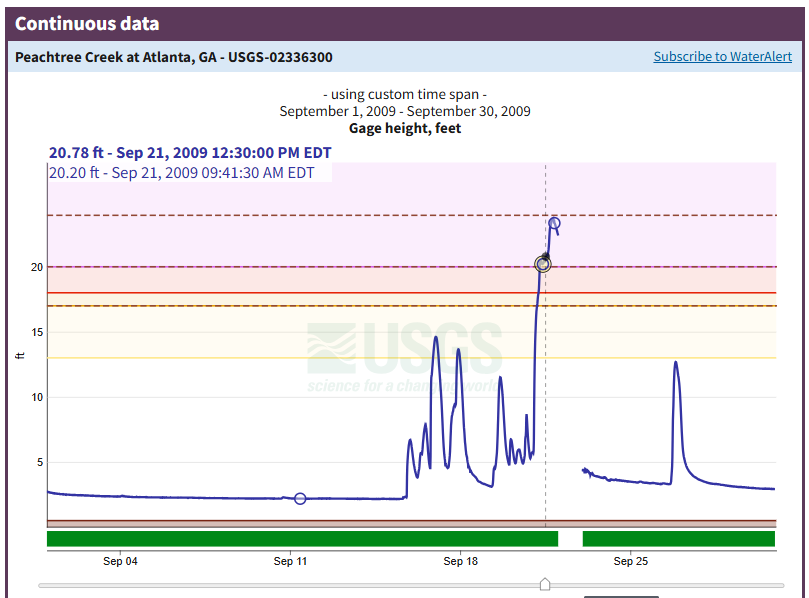Viewport: 809px width, 598px height.
Task: Open the custom time span selector text
Action: coord(404,94)
